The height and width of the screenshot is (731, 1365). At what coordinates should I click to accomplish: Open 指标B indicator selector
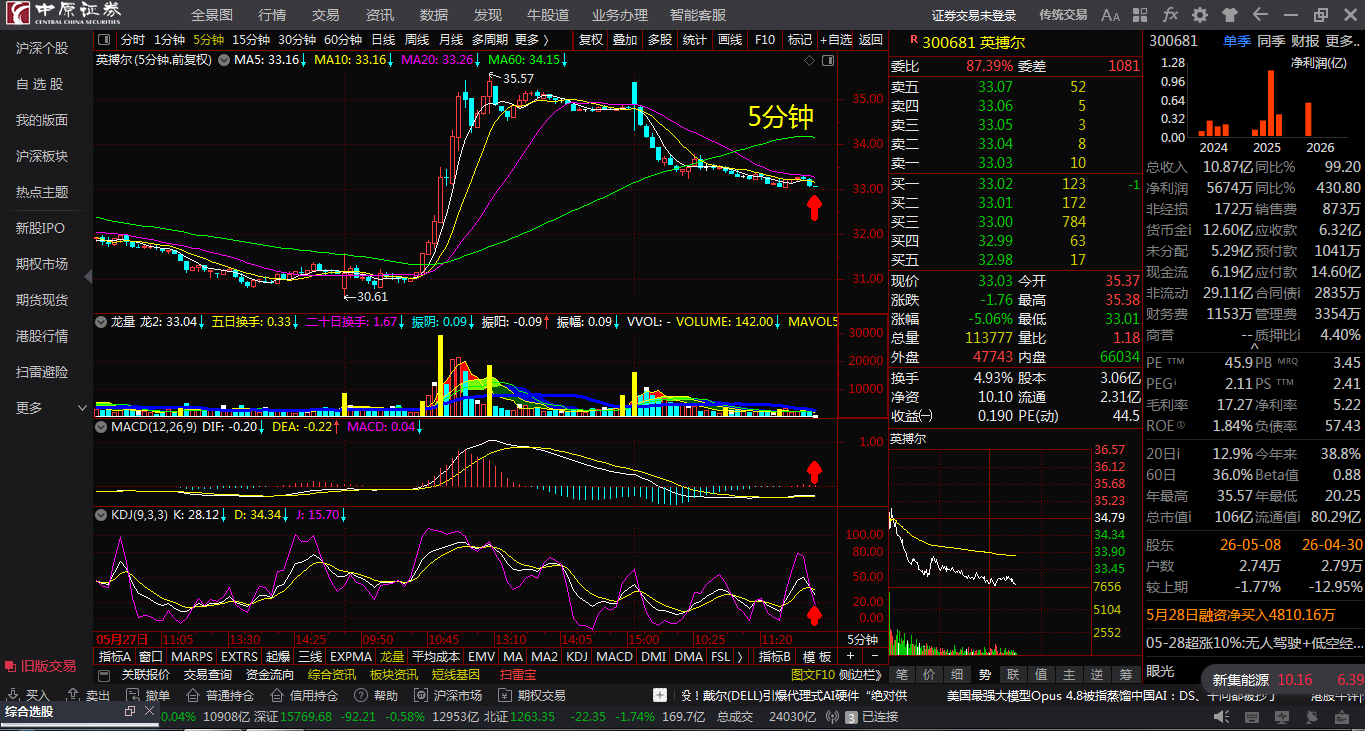click(775, 657)
